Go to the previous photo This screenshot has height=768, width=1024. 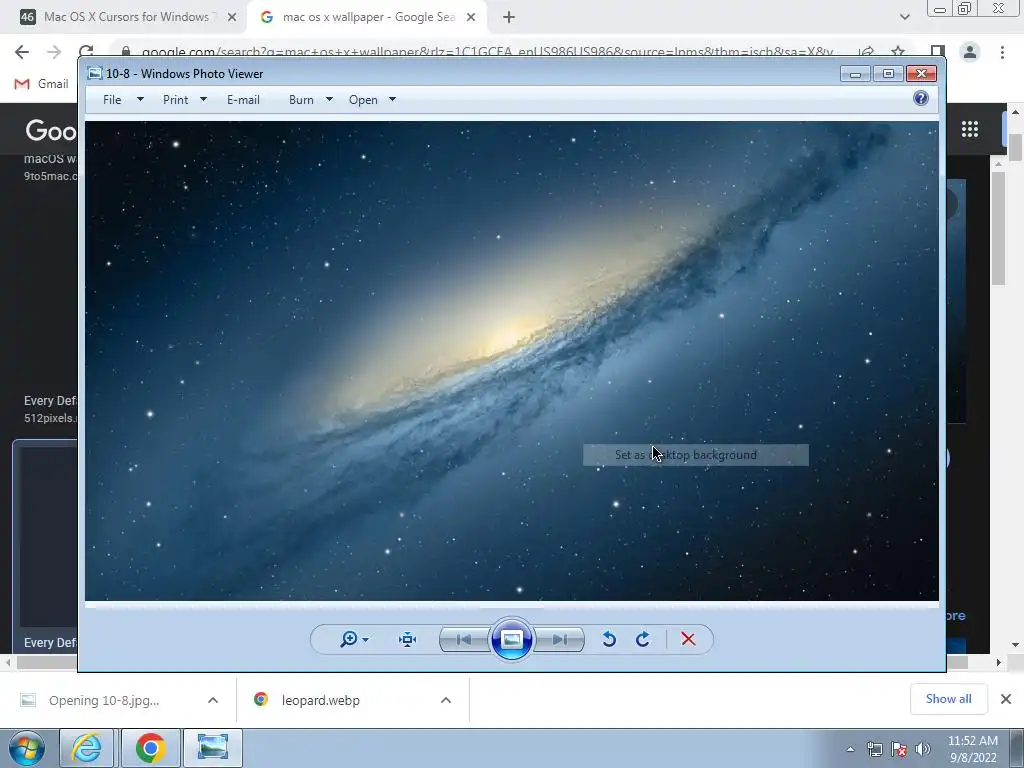464,639
